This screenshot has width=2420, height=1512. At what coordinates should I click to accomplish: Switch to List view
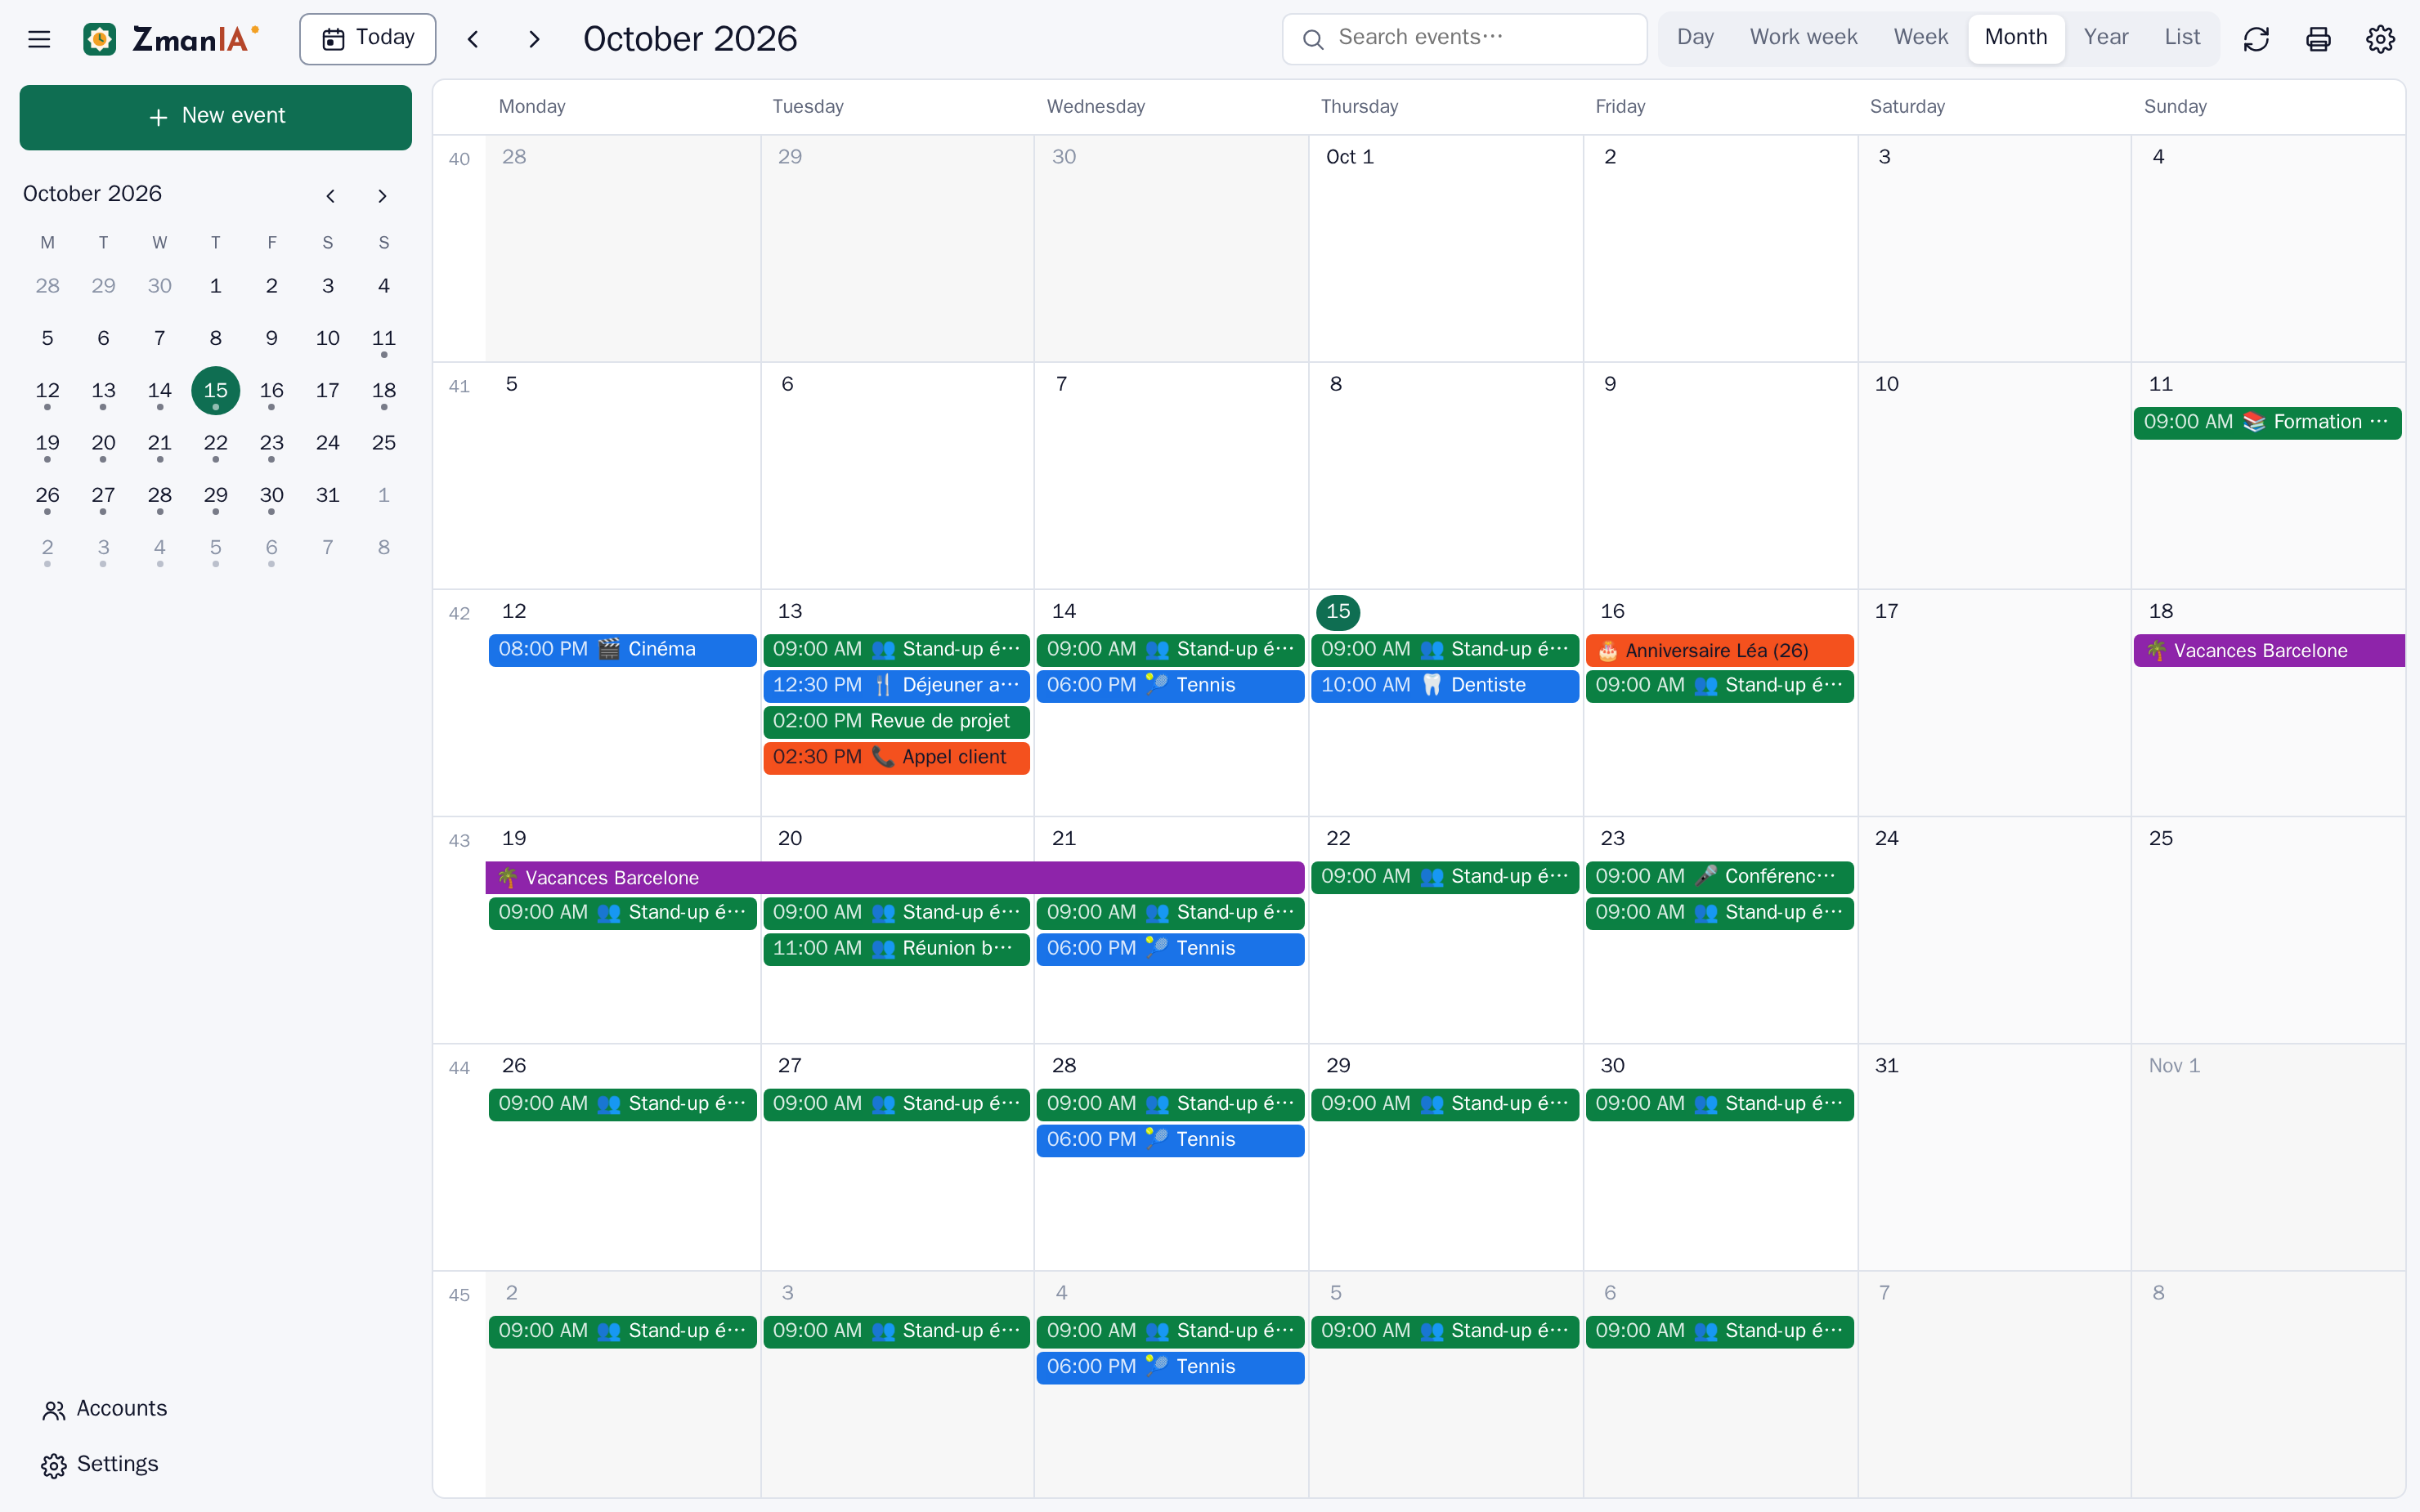point(2182,38)
